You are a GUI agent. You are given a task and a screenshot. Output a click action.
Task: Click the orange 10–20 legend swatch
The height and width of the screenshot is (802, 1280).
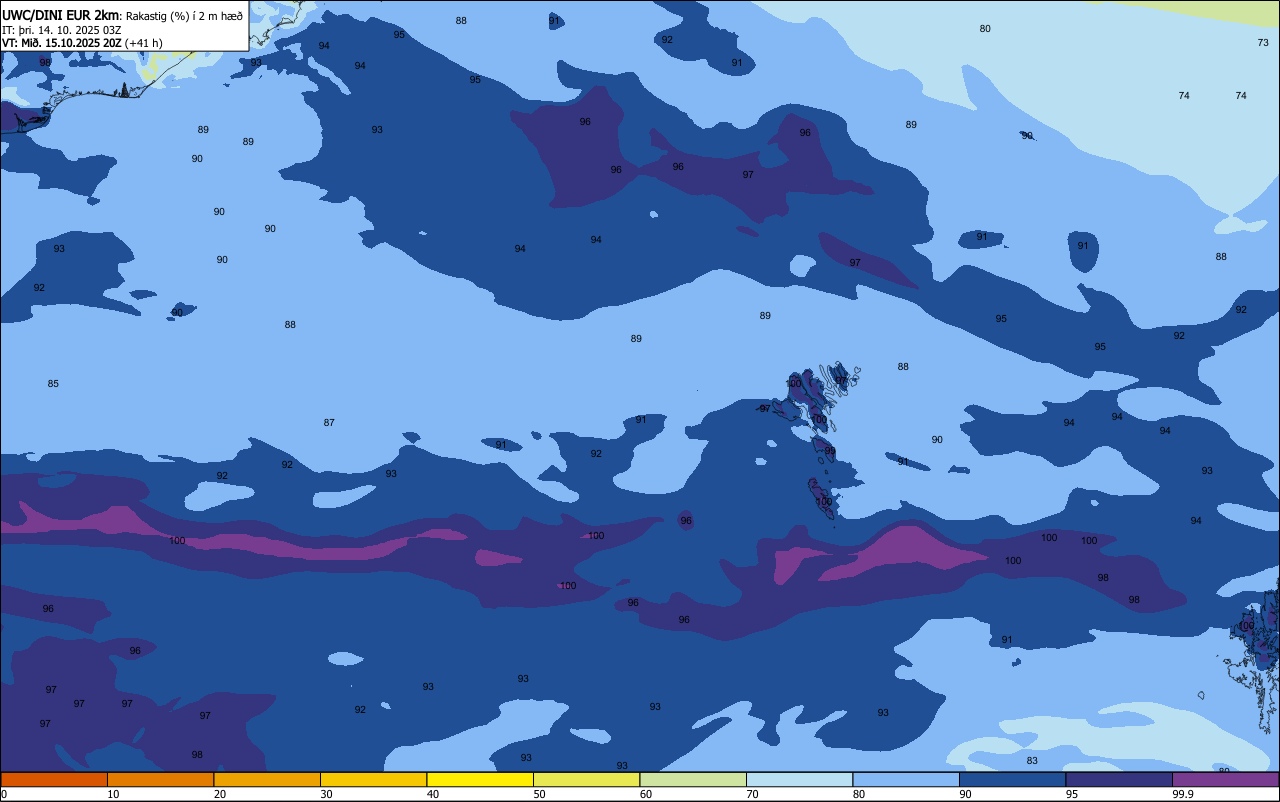160,779
